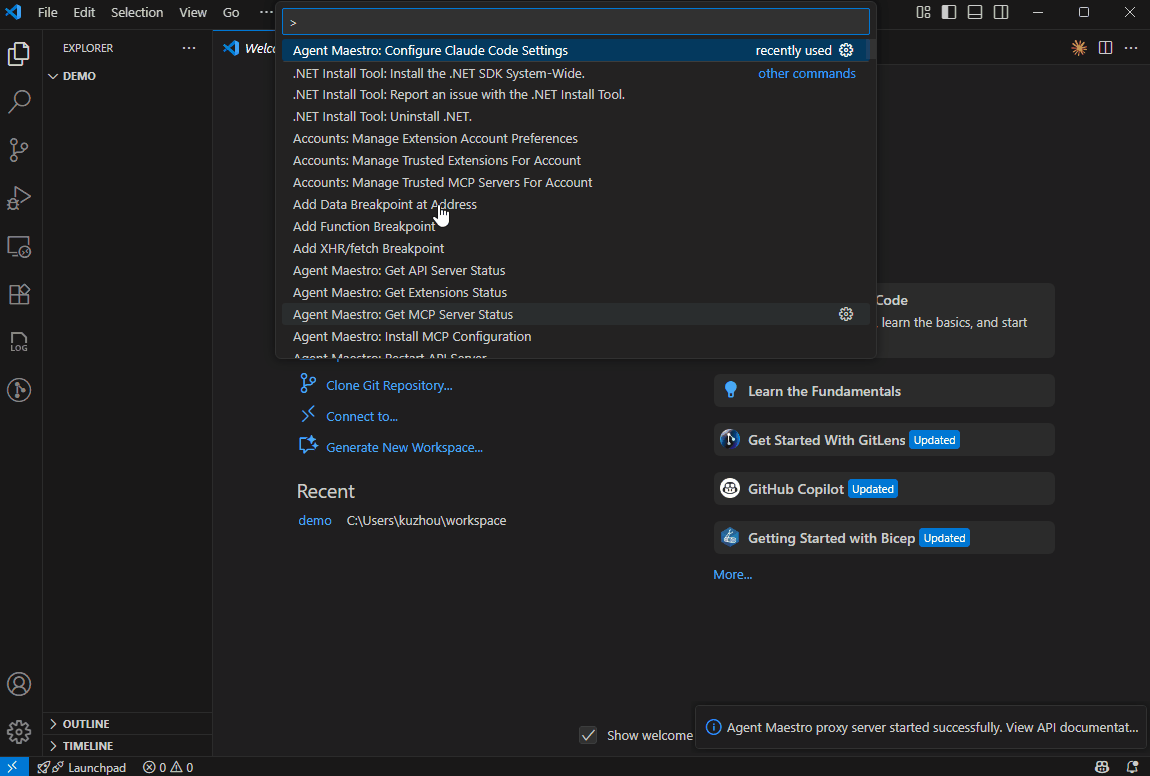Open Get Started With GitLens walkthrough
This screenshot has width=1150, height=776.
[826, 440]
